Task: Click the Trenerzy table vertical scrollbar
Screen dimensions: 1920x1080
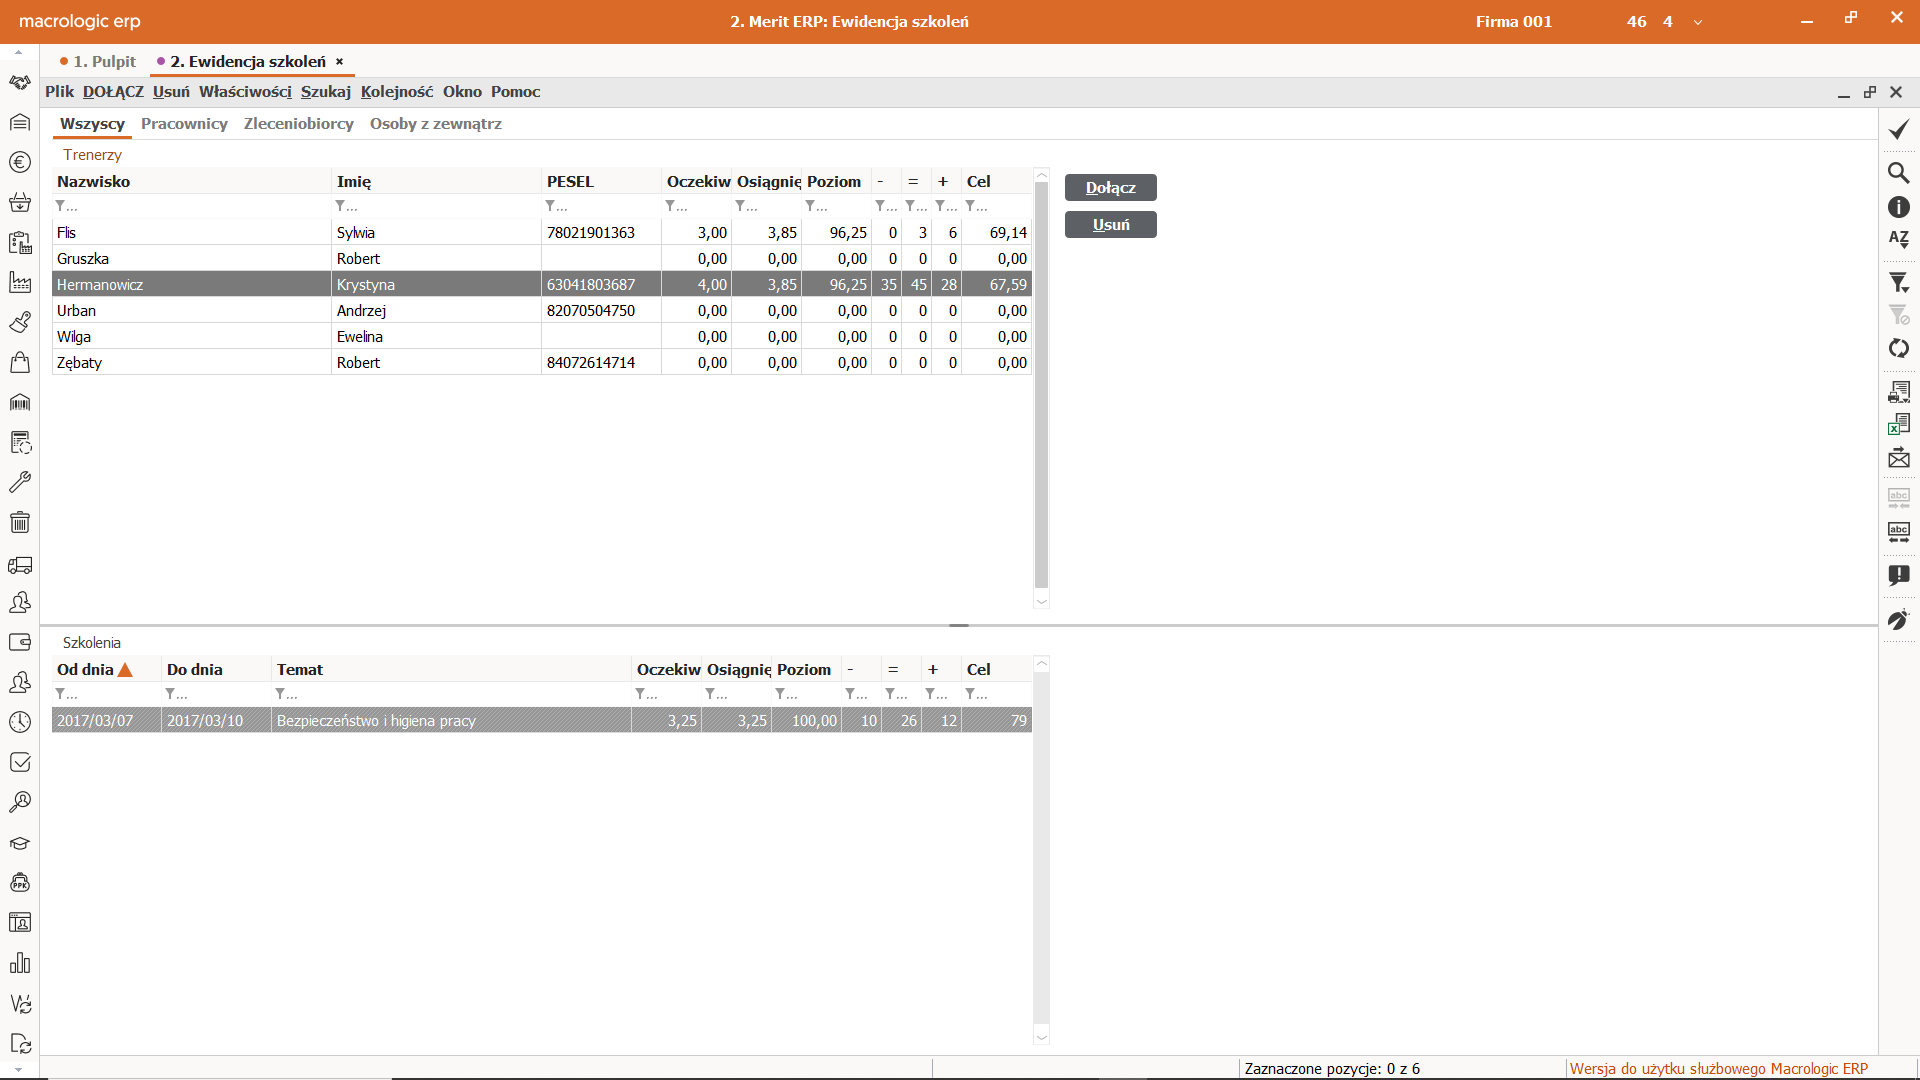Action: coord(1041,385)
